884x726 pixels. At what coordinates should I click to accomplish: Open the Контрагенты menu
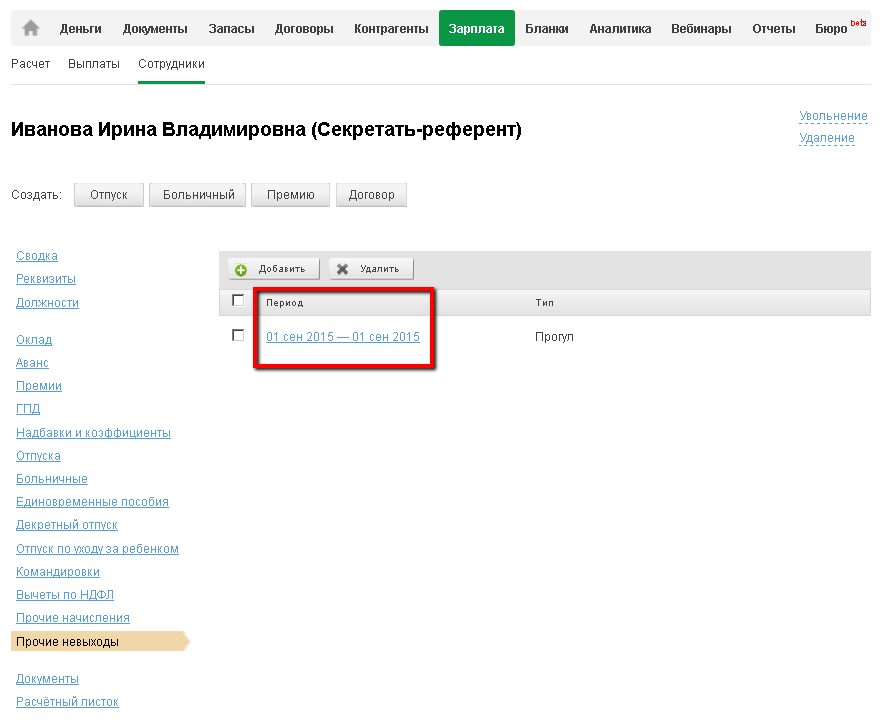tap(391, 29)
